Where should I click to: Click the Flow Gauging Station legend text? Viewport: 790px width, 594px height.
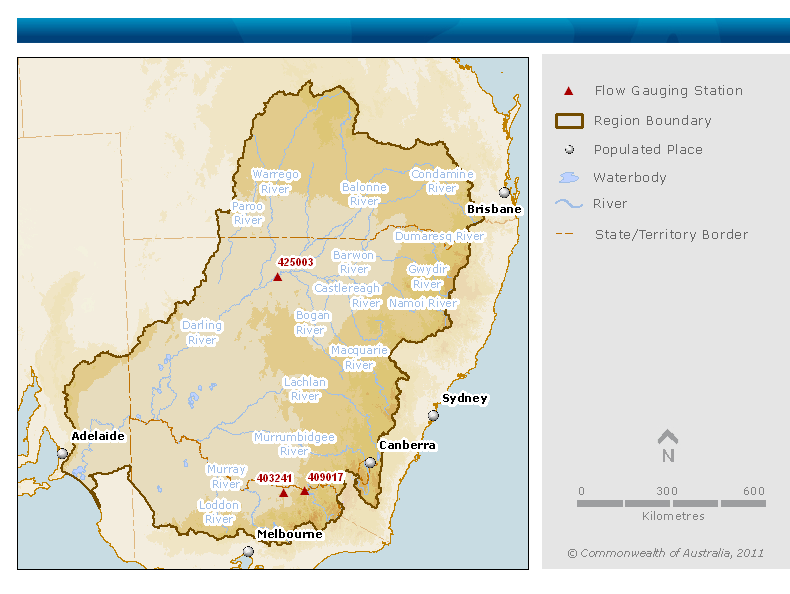[669, 91]
